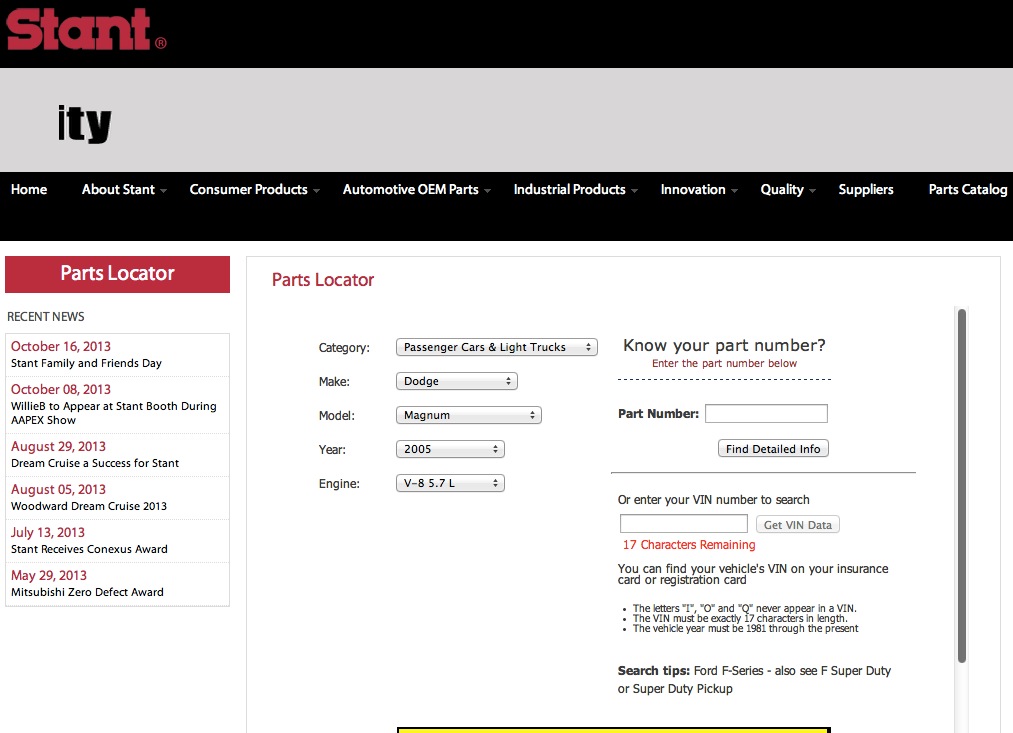The image size is (1013, 733).
Task: Click the May 29, 2013 date
Action: [x=48, y=575]
